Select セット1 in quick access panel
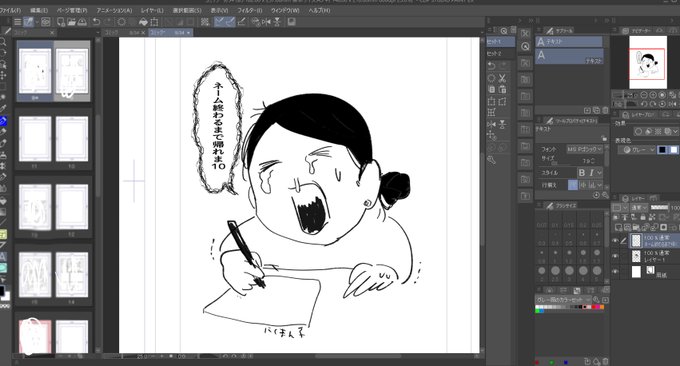This screenshot has height=366, width=680. pos(500,42)
